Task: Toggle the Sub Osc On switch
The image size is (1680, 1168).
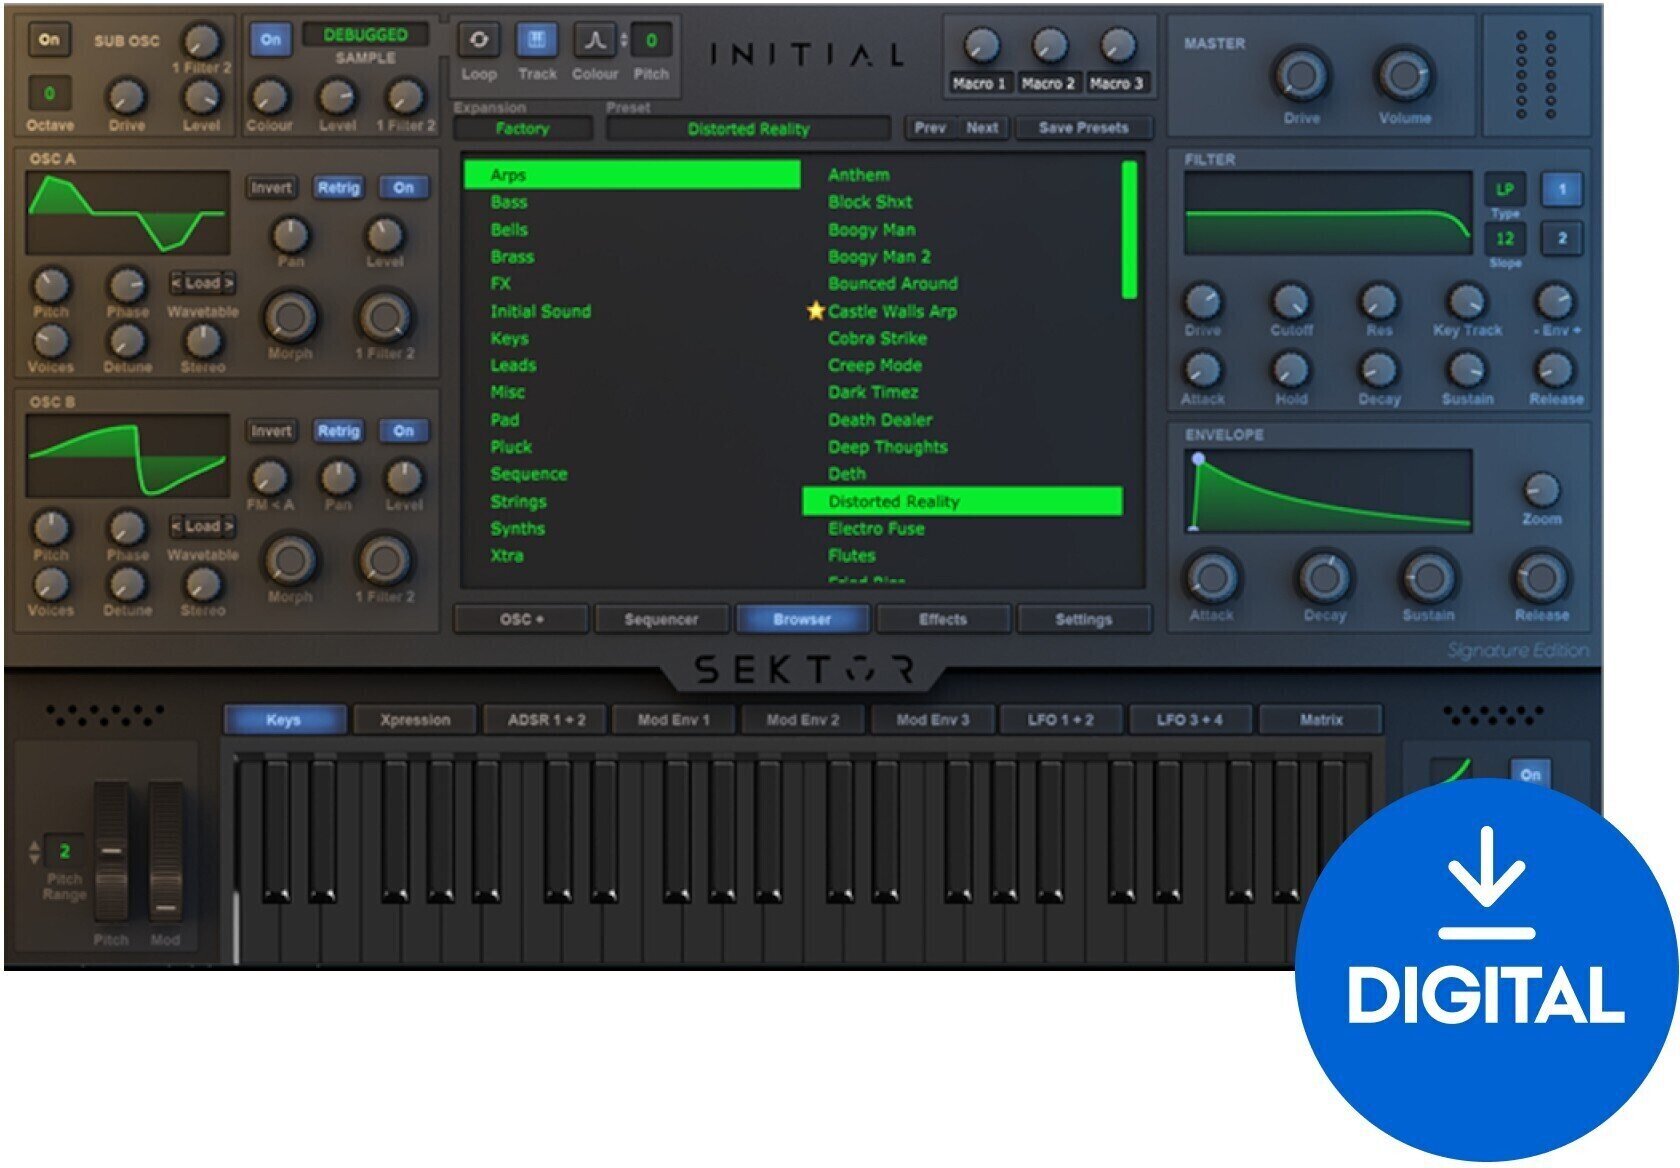Action: (50, 40)
